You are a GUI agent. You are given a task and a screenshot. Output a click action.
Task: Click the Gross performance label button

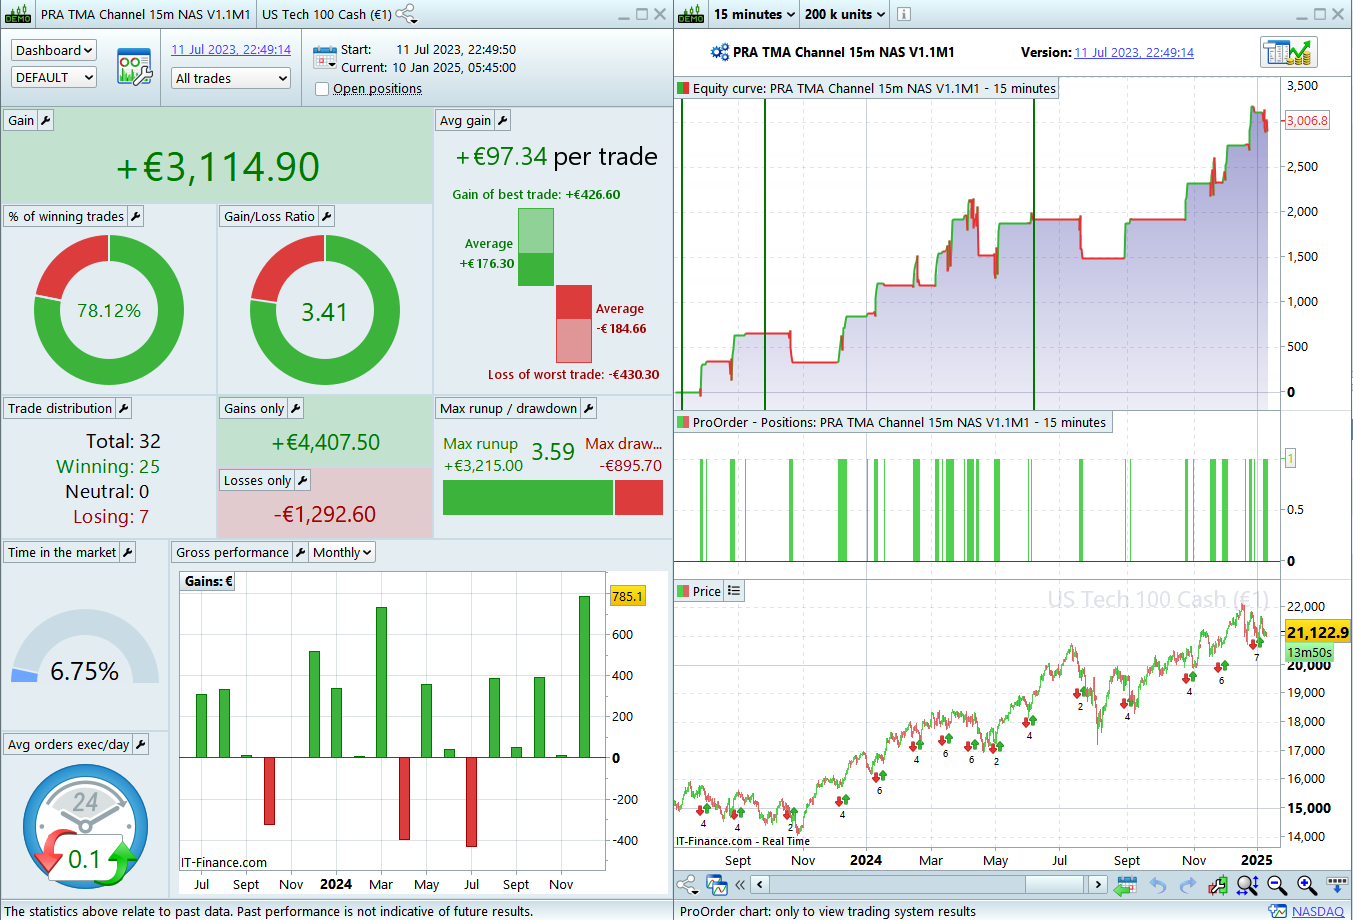point(232,552)
